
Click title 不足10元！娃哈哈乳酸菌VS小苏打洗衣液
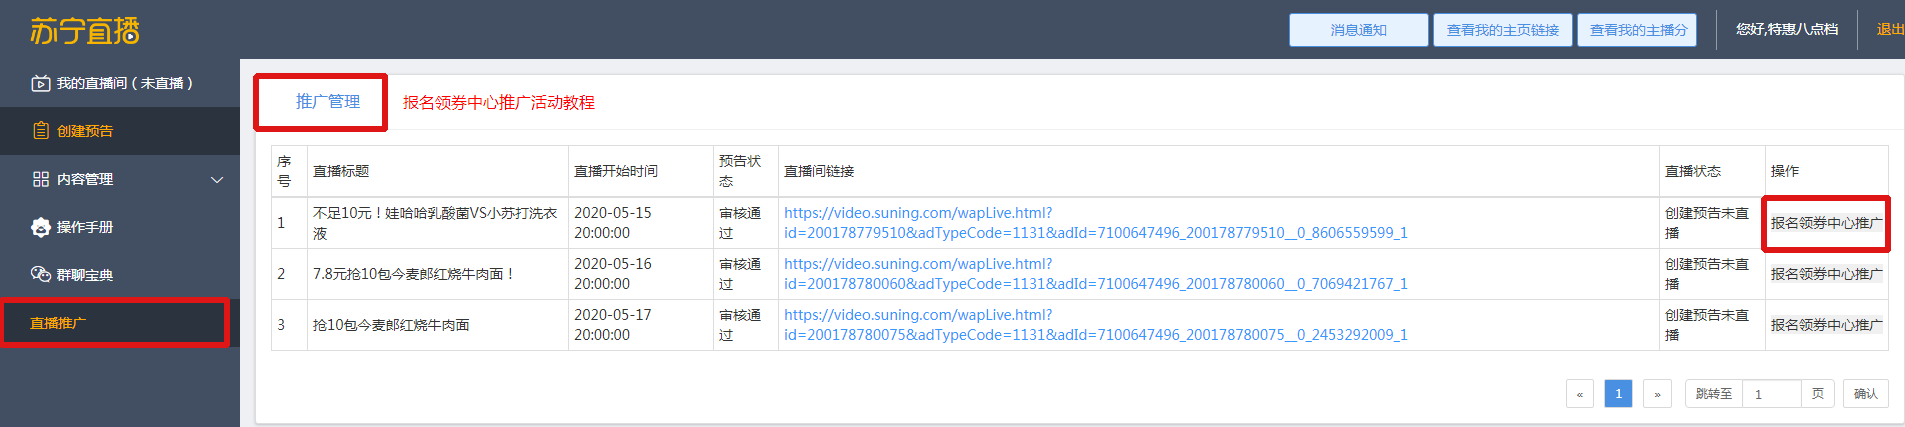coord(435,223)
